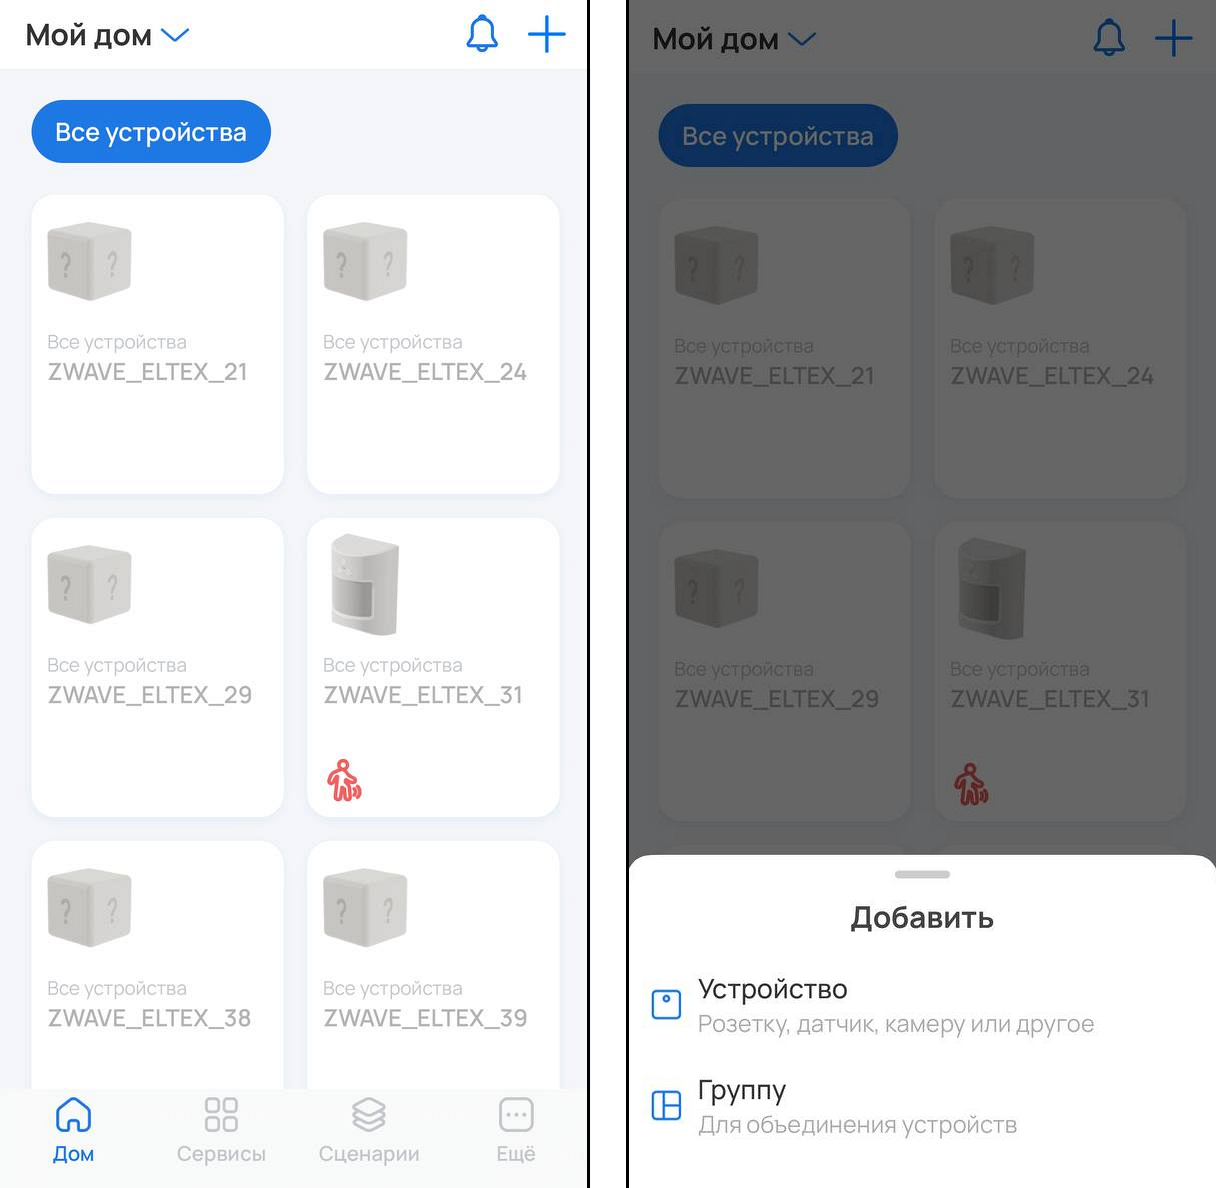Screen dimensions: 1216x1188
Task: Click the red motion icon on left ZWAVE_ELTEX_31 card
Action: [344, 780]
